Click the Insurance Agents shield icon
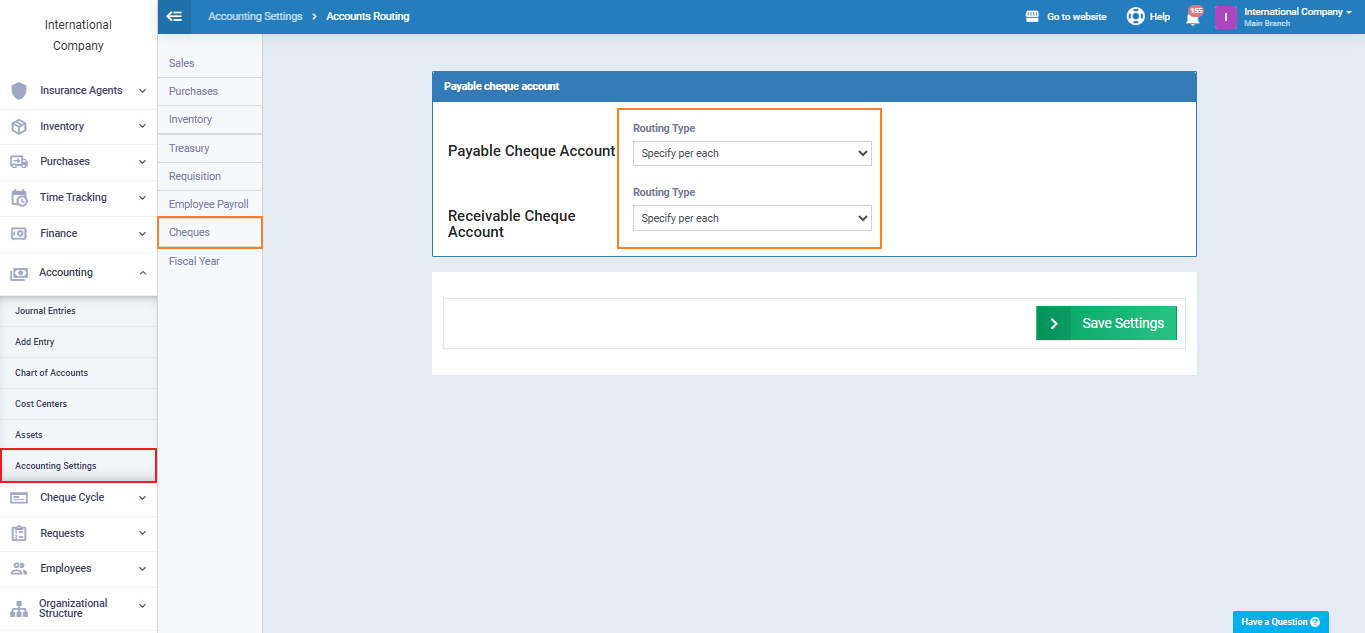Image resolution: width=1365 pixels, height=633 pixels. (19, 91)
